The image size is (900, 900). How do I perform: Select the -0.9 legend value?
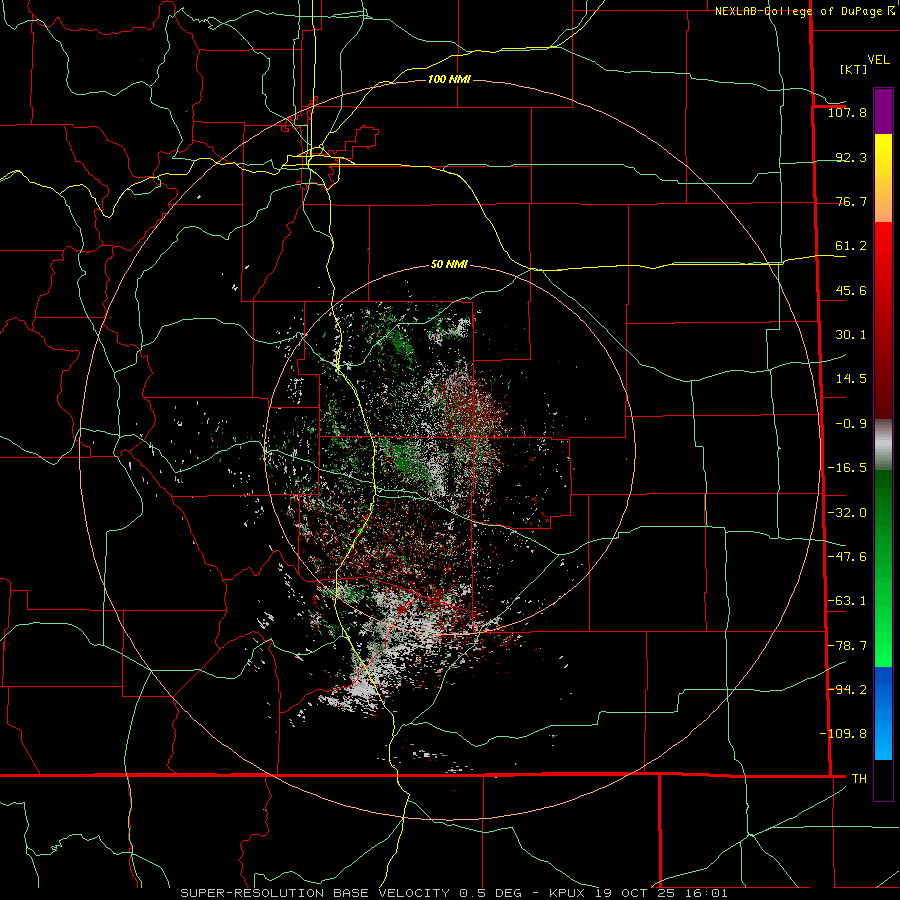pyautogui.click(x=851, y=424)
